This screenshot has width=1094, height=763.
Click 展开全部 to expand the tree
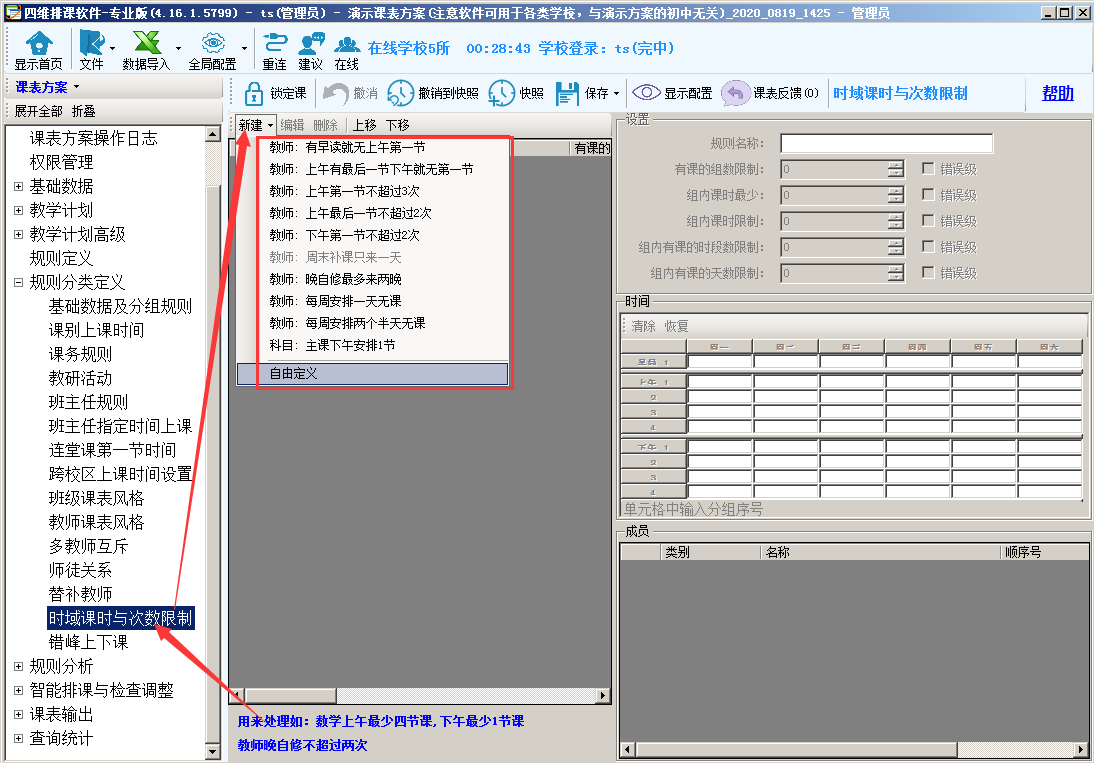pos(39,111)
